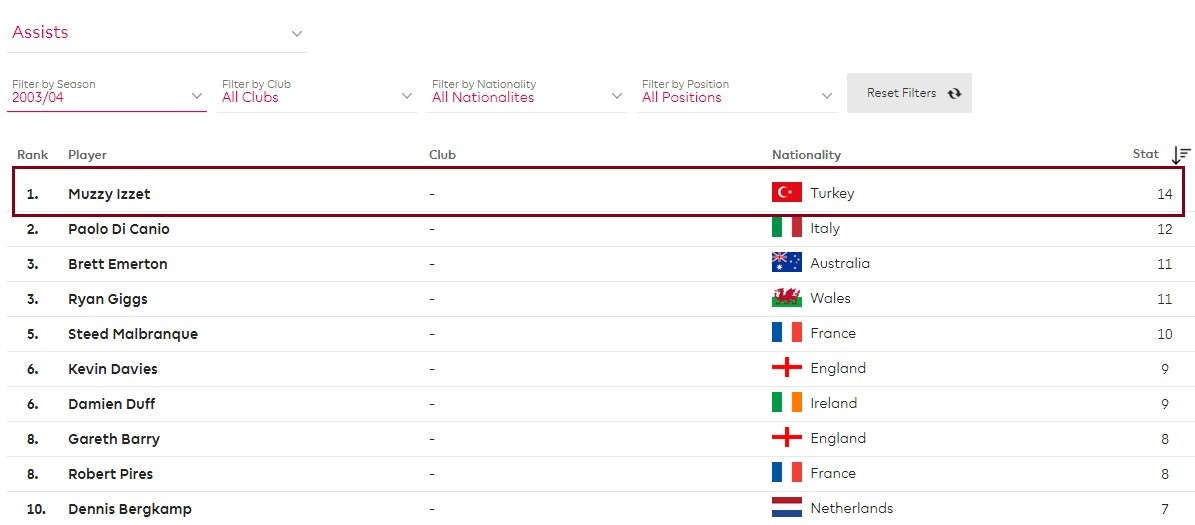Image resolution: width=1195 pixels, height=525 pixels.
Task: Click the Netherlands flag icon
Action: [x=786, y=508]
